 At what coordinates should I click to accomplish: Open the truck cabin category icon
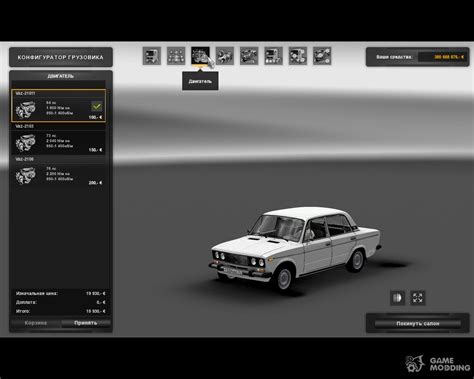[152, 56]
